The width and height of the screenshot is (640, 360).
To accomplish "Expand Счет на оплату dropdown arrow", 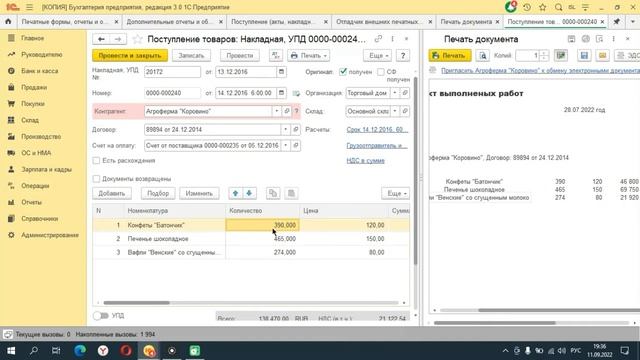I will click(x=286, y=145).
